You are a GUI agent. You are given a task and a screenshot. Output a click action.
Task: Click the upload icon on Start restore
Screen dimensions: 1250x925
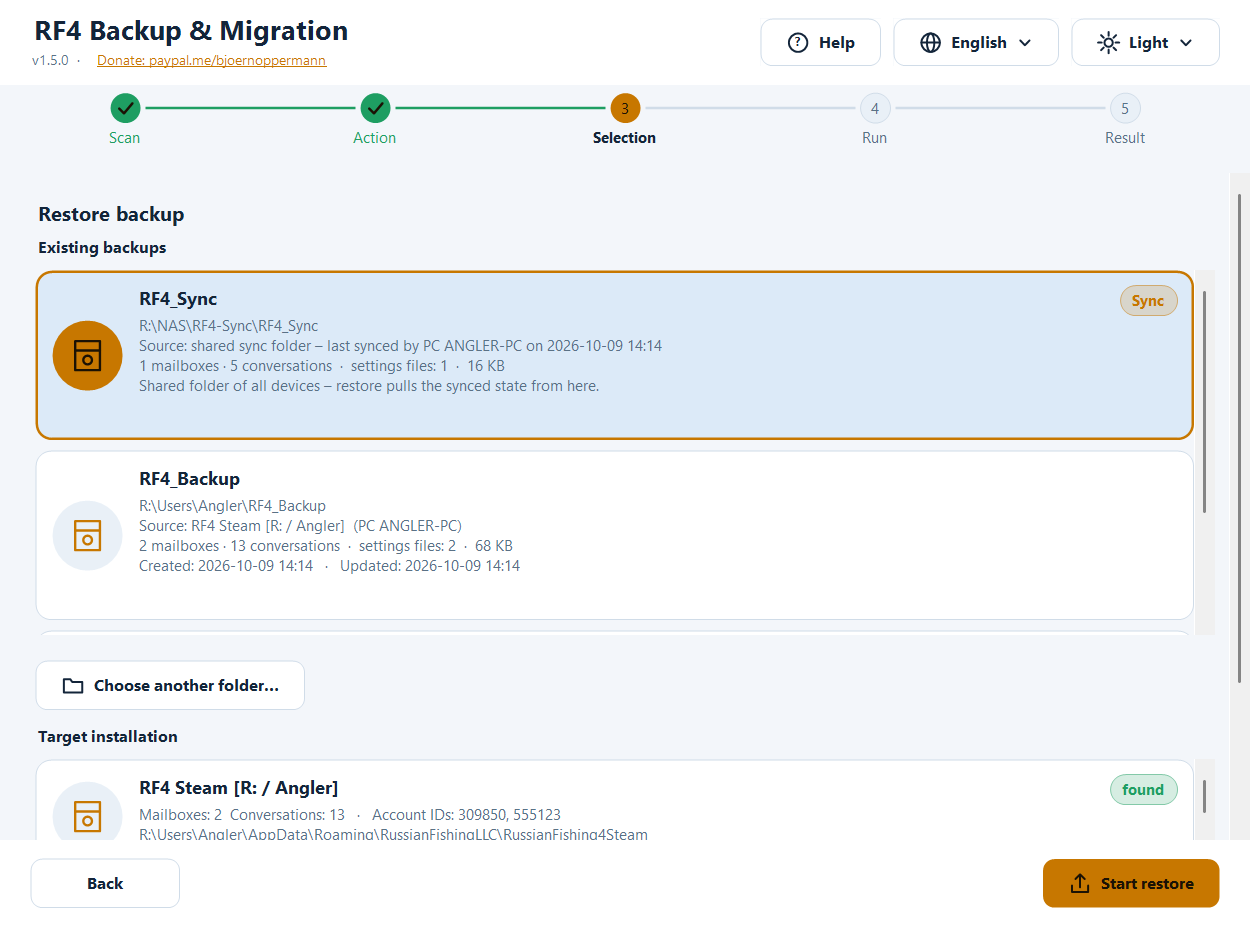pos(1080,884)
